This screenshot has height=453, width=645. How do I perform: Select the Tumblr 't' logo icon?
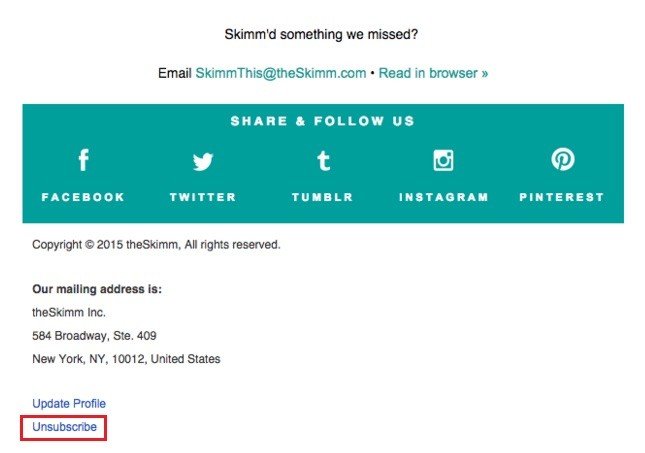tap(323, 160)
